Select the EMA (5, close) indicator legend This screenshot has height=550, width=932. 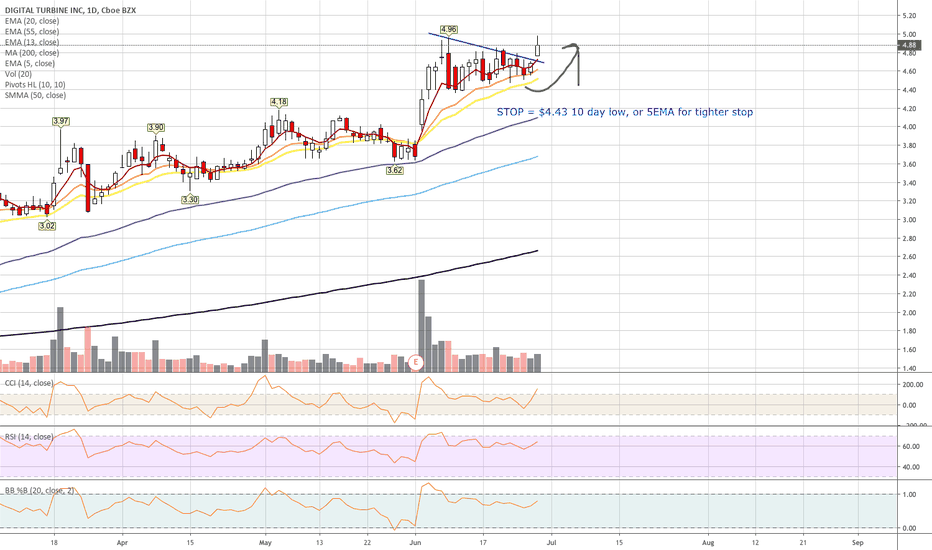pos(30,64)
